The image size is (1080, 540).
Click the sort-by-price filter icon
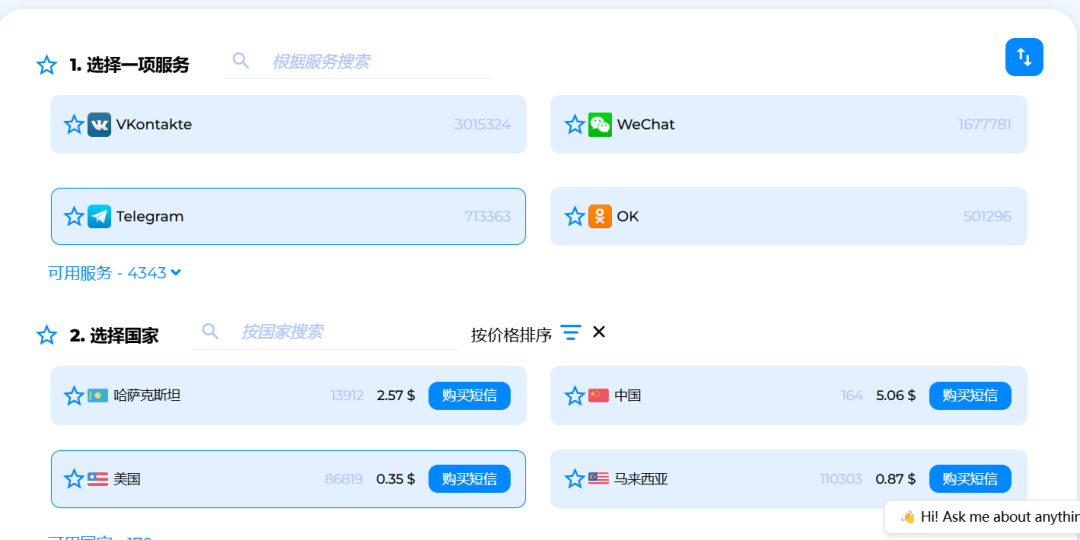pos(570,333)
